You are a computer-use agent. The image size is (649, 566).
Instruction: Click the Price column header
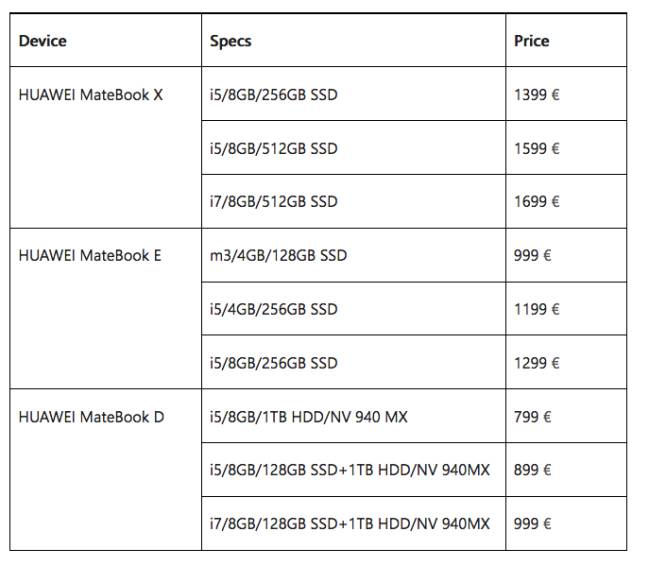click(531, 41)
